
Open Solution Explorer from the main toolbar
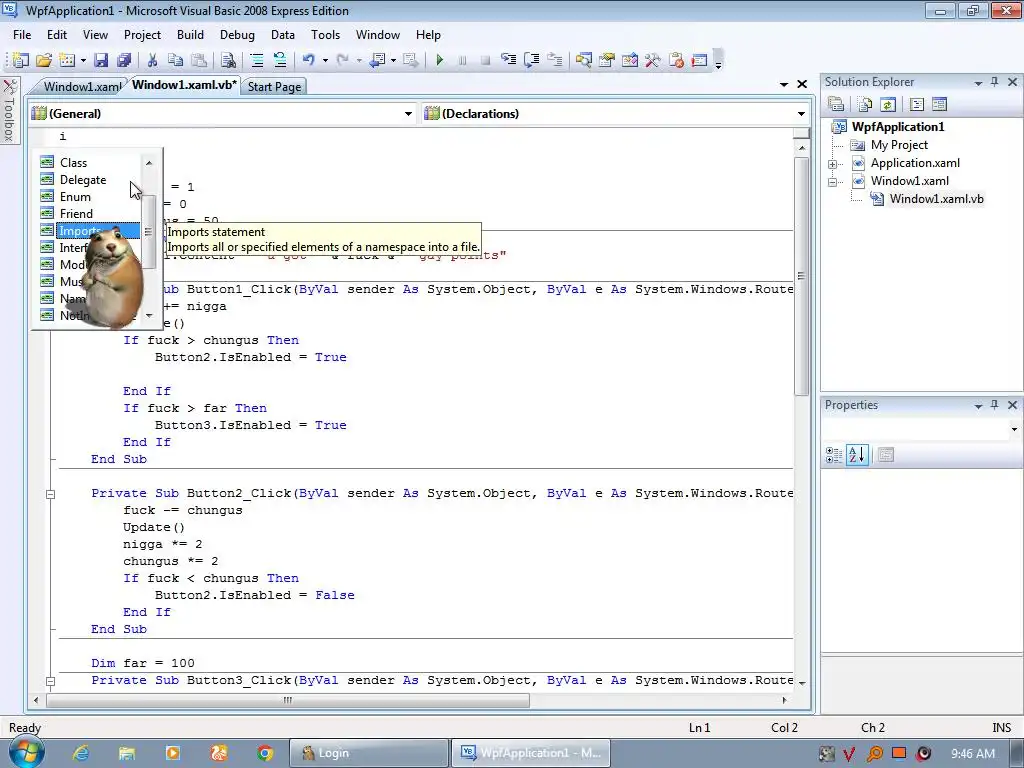583,61
